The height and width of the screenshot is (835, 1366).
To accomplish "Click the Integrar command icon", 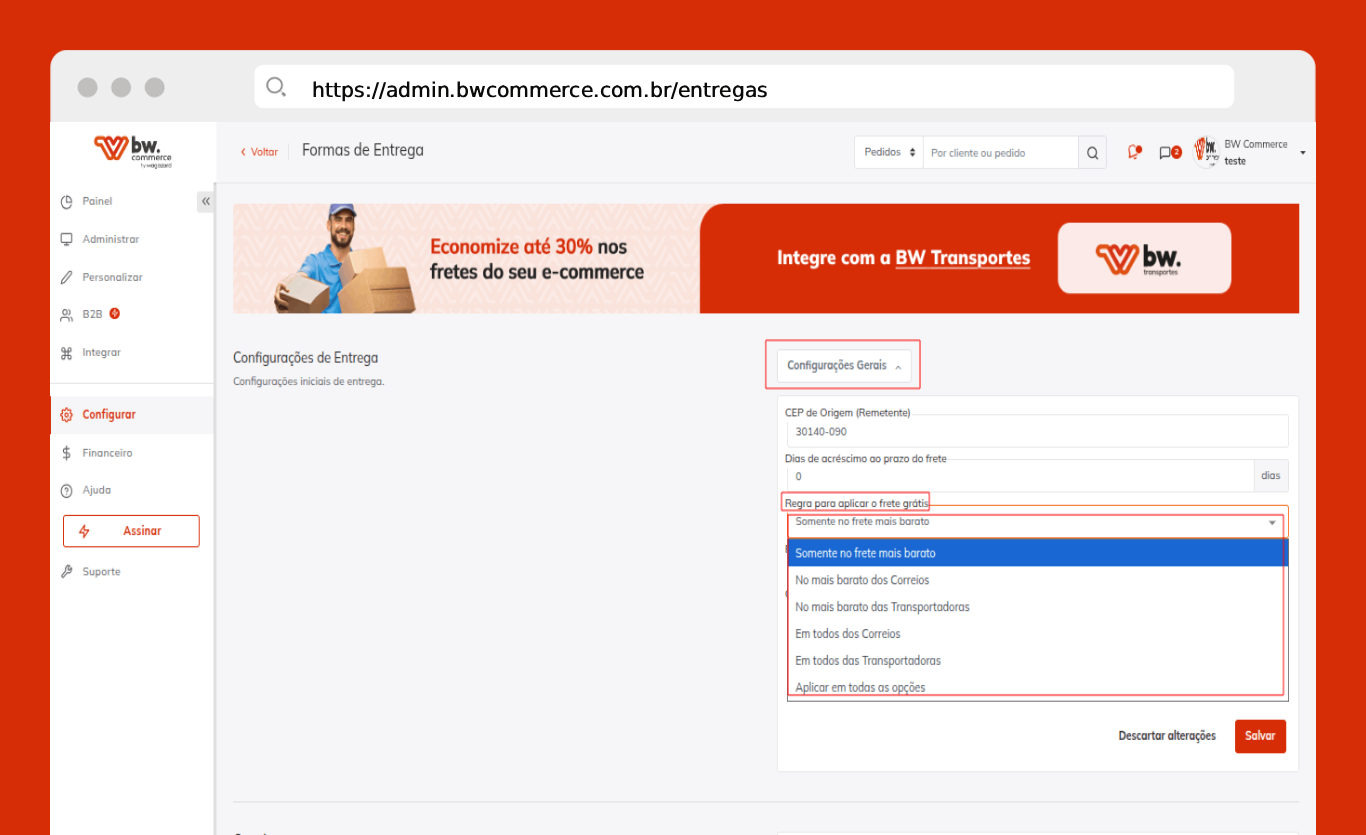I will 67,353.
